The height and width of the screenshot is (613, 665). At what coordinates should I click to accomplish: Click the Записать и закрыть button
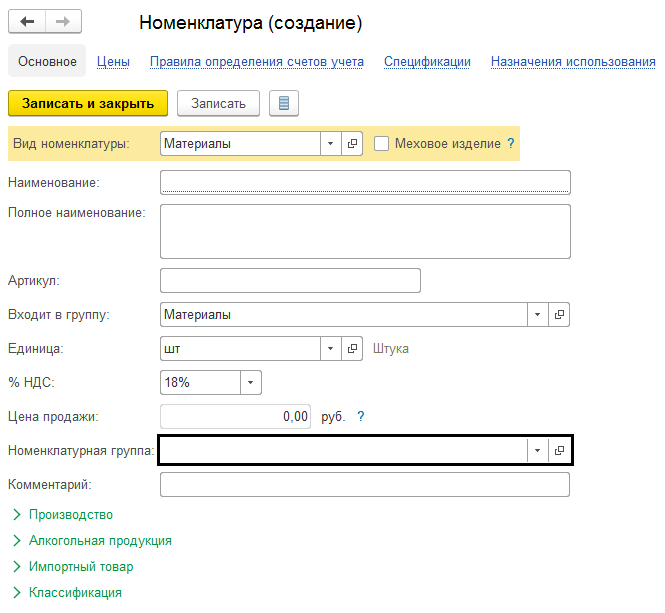(x=88, y=103)
